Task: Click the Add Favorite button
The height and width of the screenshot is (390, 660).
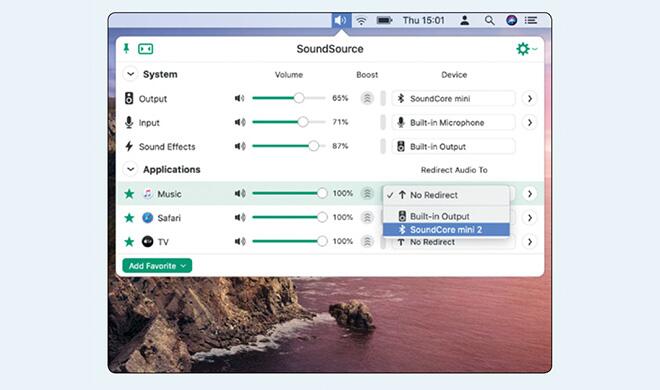Action: pyautogui.click(x=157, y=266)
